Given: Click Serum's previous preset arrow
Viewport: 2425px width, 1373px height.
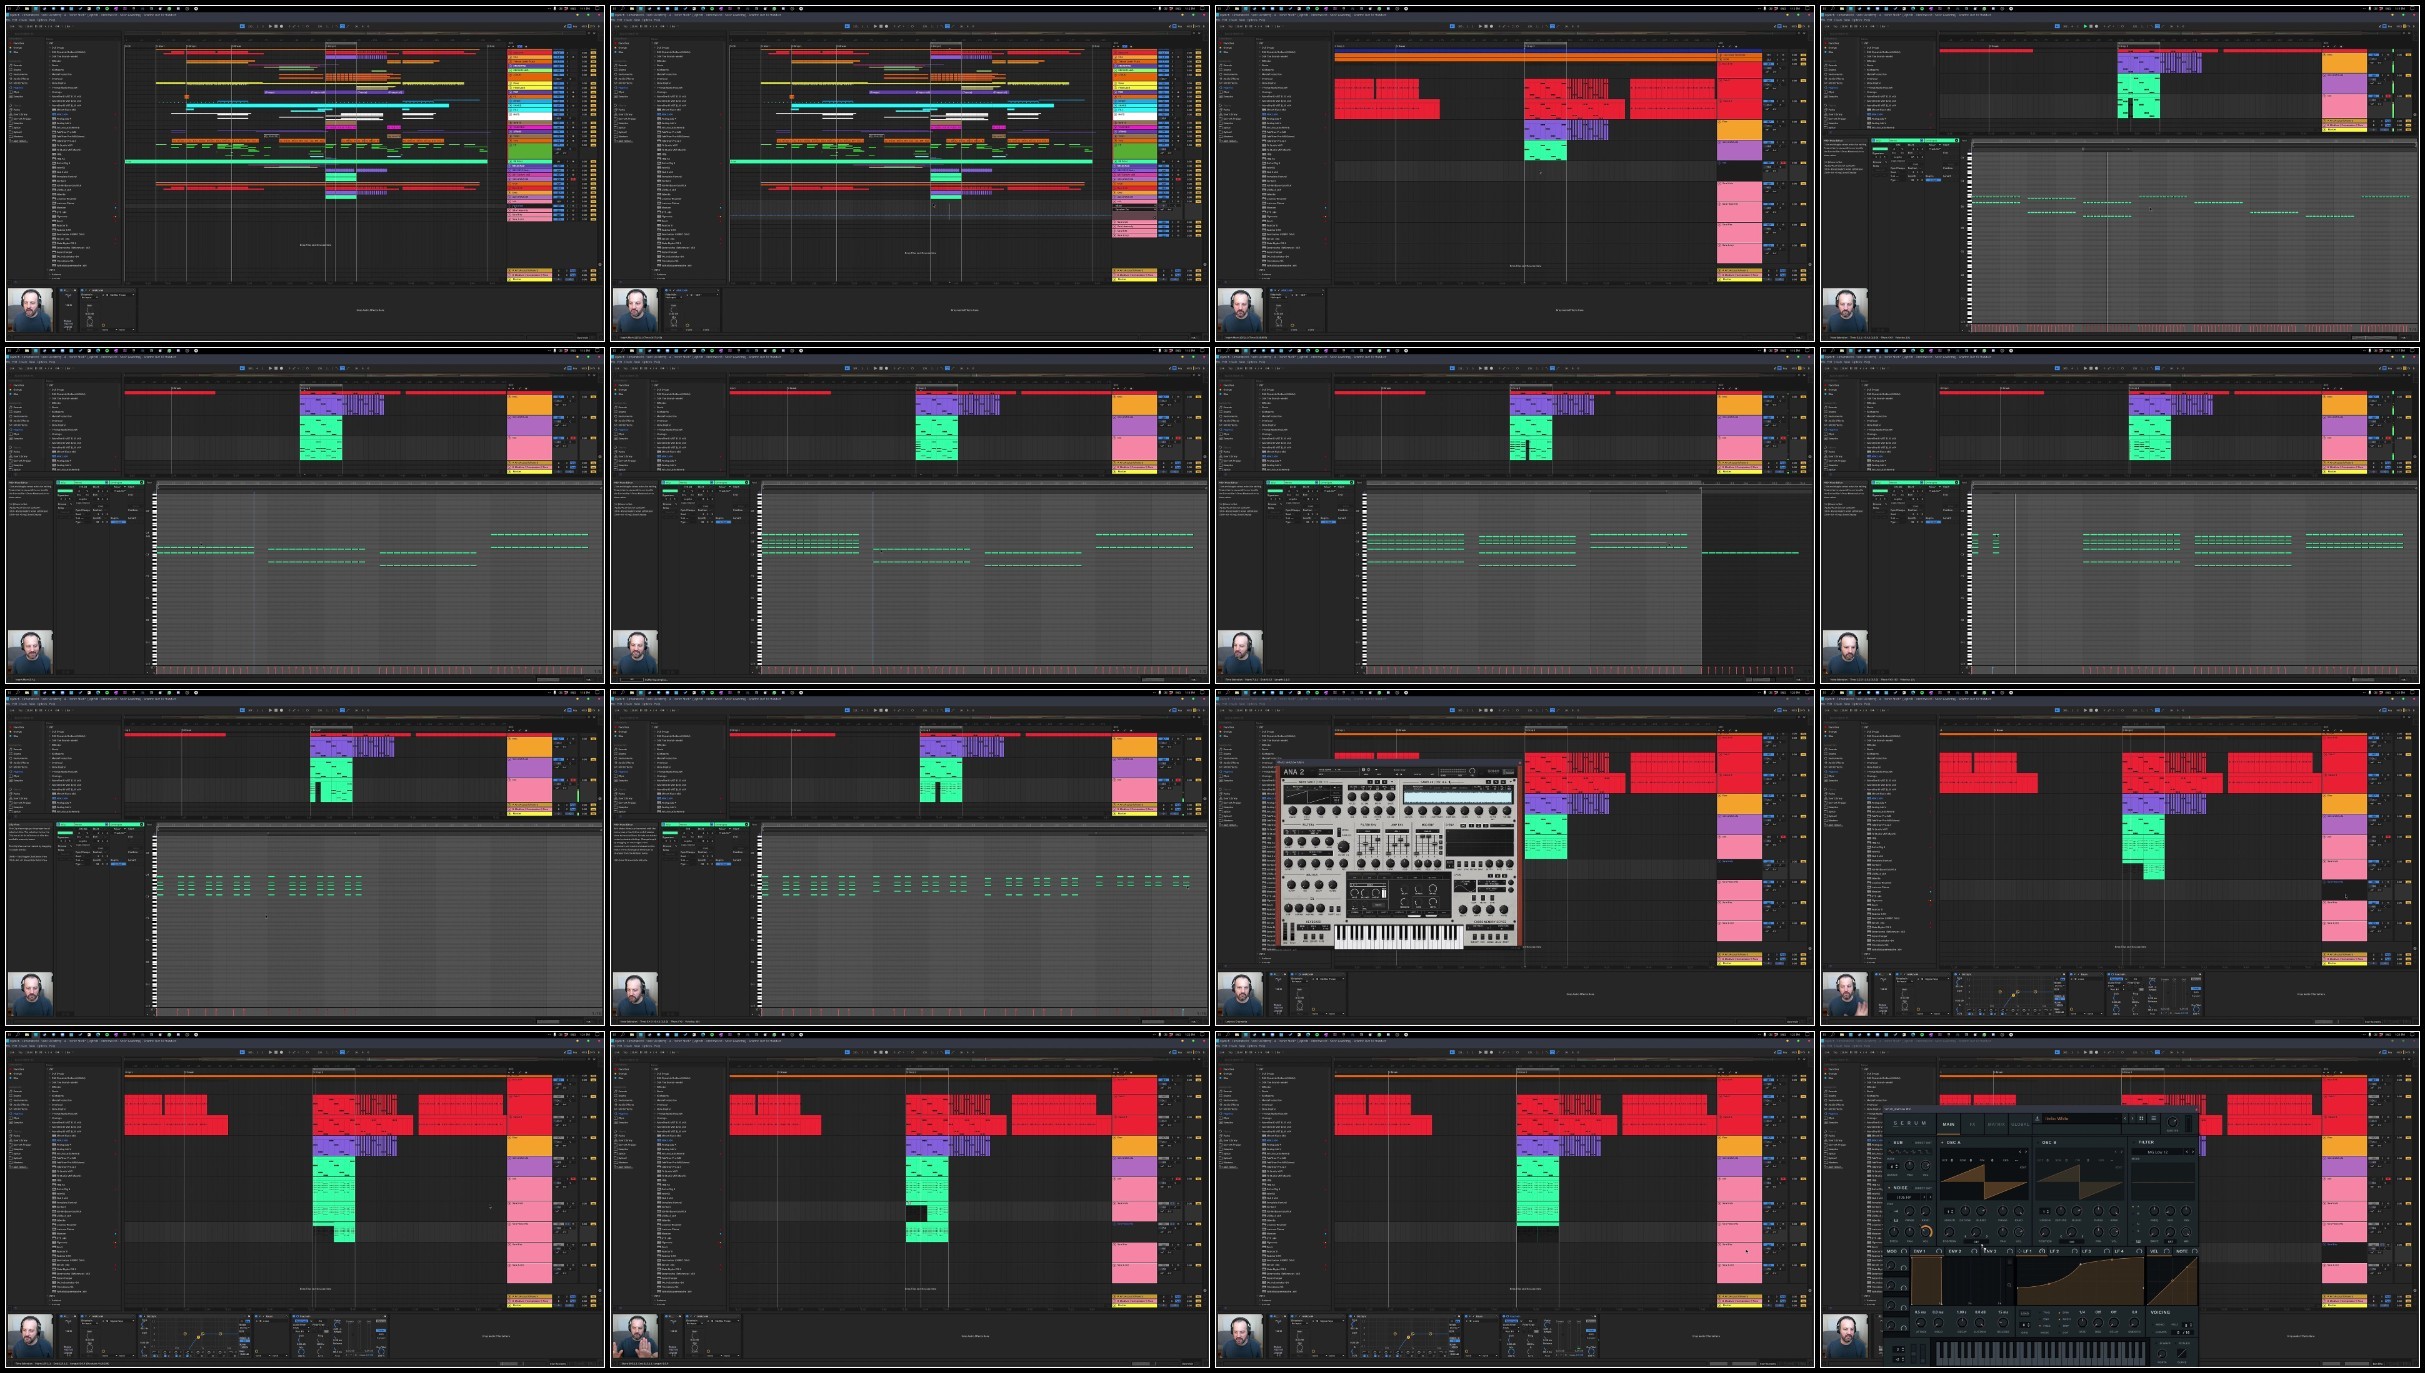Looking at the screenshot, I should 2125,1118.
